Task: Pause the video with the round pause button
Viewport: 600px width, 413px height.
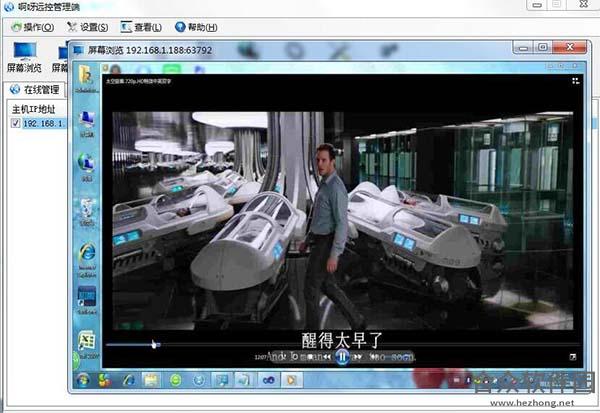Action: coord(342,357)
